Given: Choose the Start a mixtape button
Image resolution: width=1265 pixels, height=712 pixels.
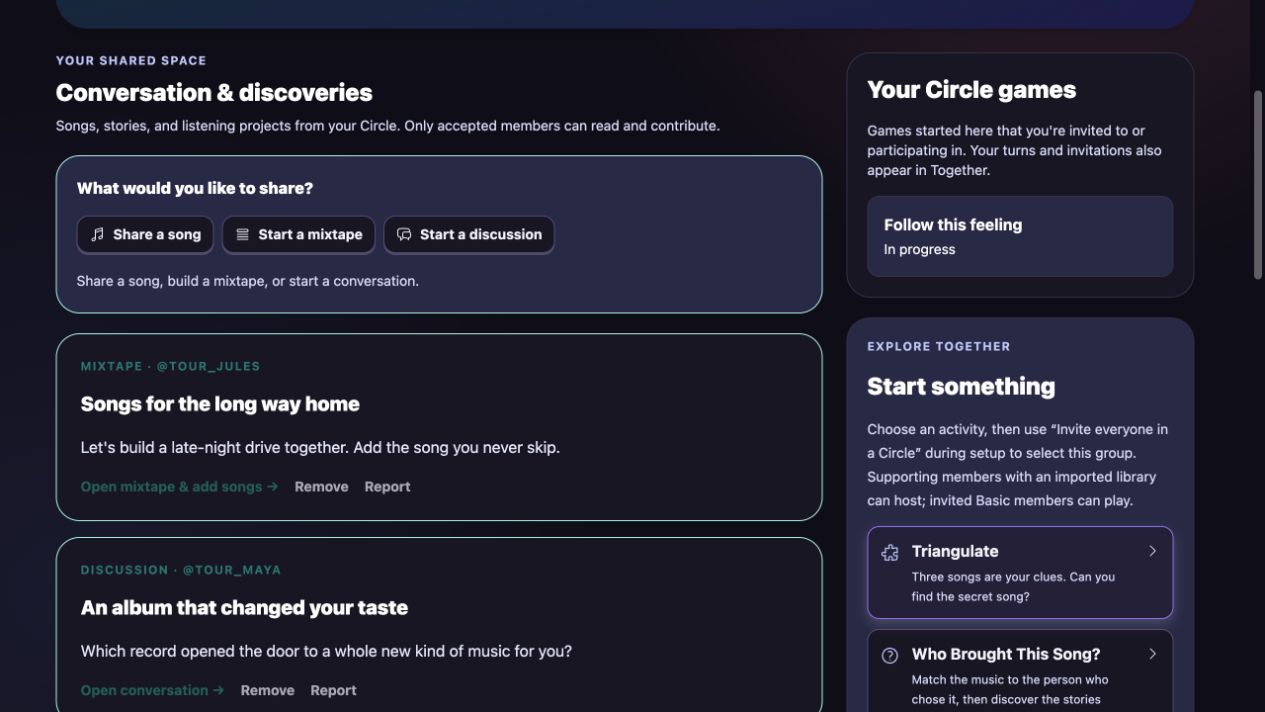Looking at the screenshot, I should click(x=299, y=235).
